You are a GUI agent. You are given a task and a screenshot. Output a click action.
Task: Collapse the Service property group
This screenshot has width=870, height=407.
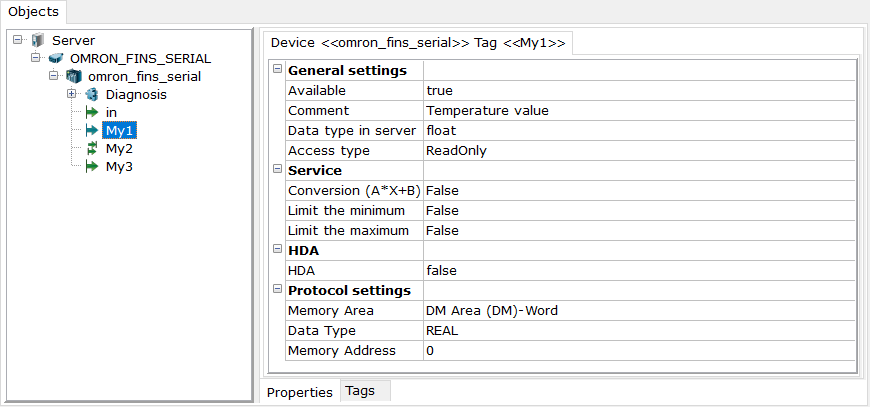pyautogui.click(x=277, y=169)
